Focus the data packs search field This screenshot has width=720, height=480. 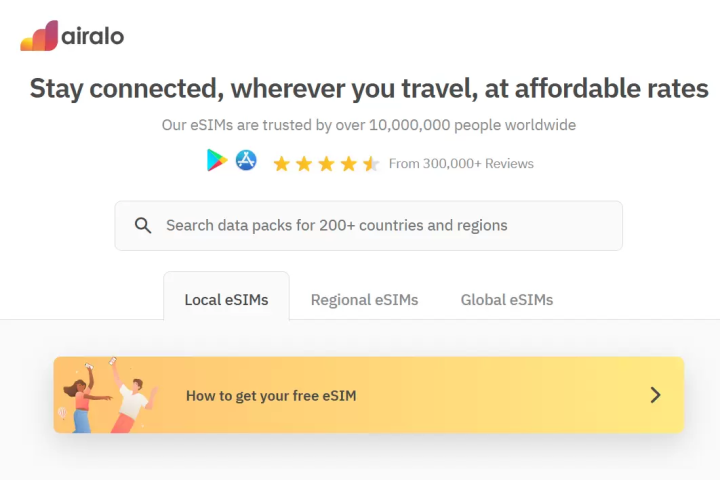tap(380, 225)
